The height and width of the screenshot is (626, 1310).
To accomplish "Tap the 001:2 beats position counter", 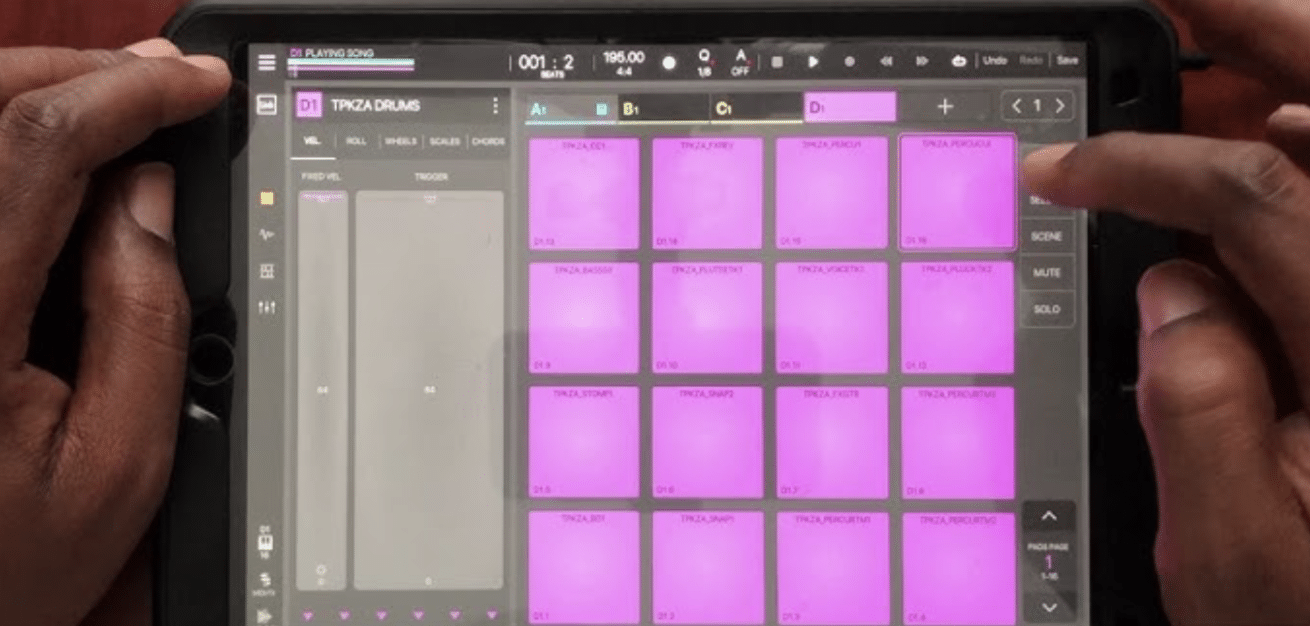I will [546, 65].
